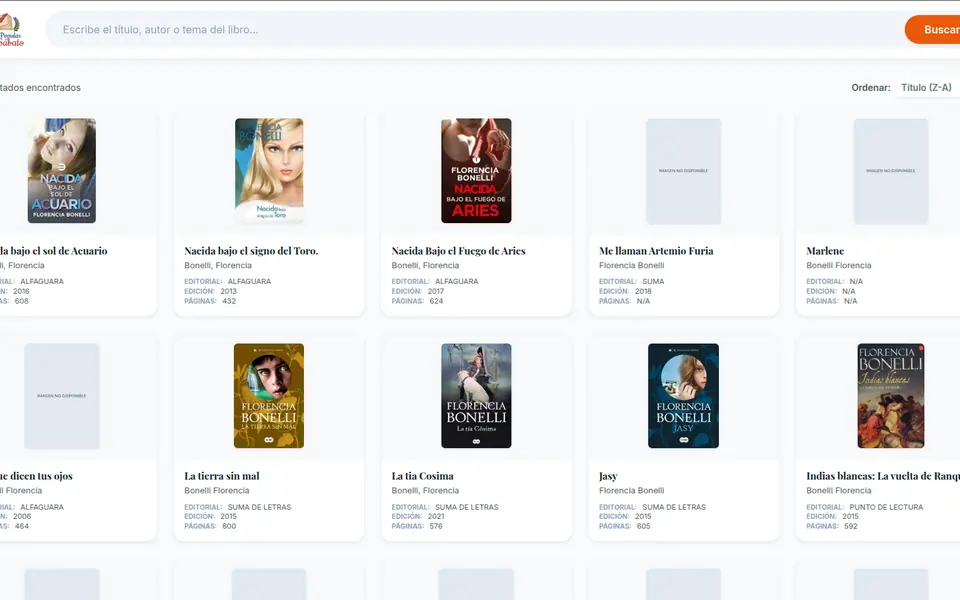Click editorial 'ALFAGUARA' on Aries card
960x600 pixels.
pyautogui.click(x=457, y=282)
